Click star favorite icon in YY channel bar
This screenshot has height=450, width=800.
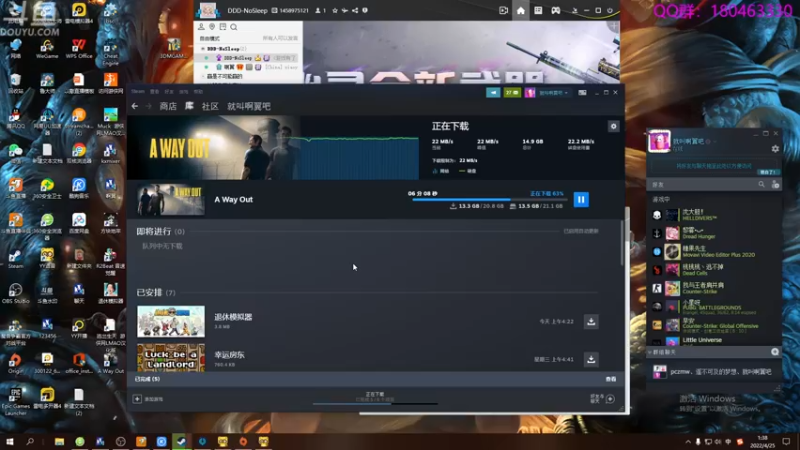click(x=335, y=10)
